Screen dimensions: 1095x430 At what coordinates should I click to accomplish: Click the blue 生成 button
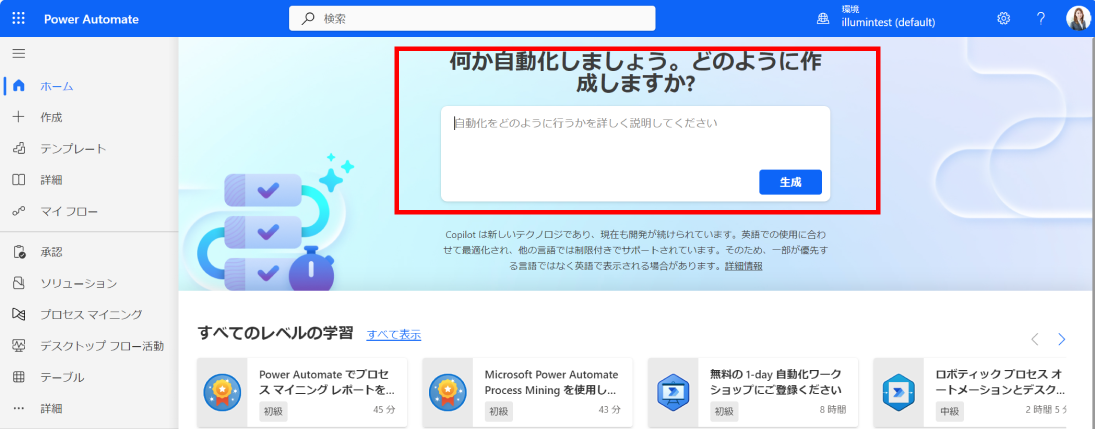click(x=791, y=182)
